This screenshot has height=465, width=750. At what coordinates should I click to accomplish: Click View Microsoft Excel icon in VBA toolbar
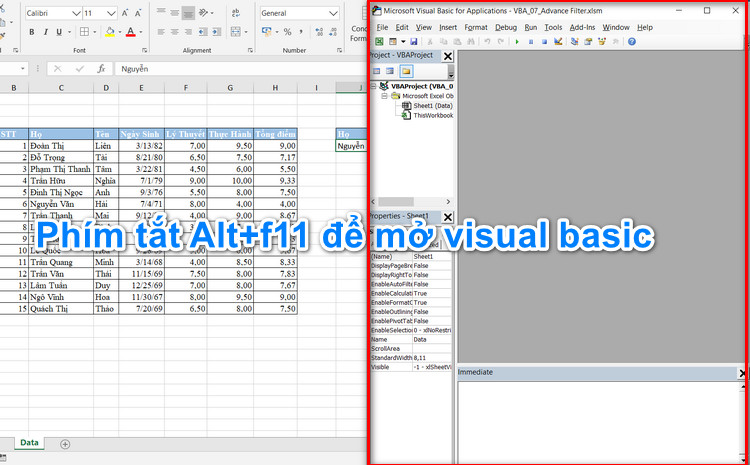point(379,42)
